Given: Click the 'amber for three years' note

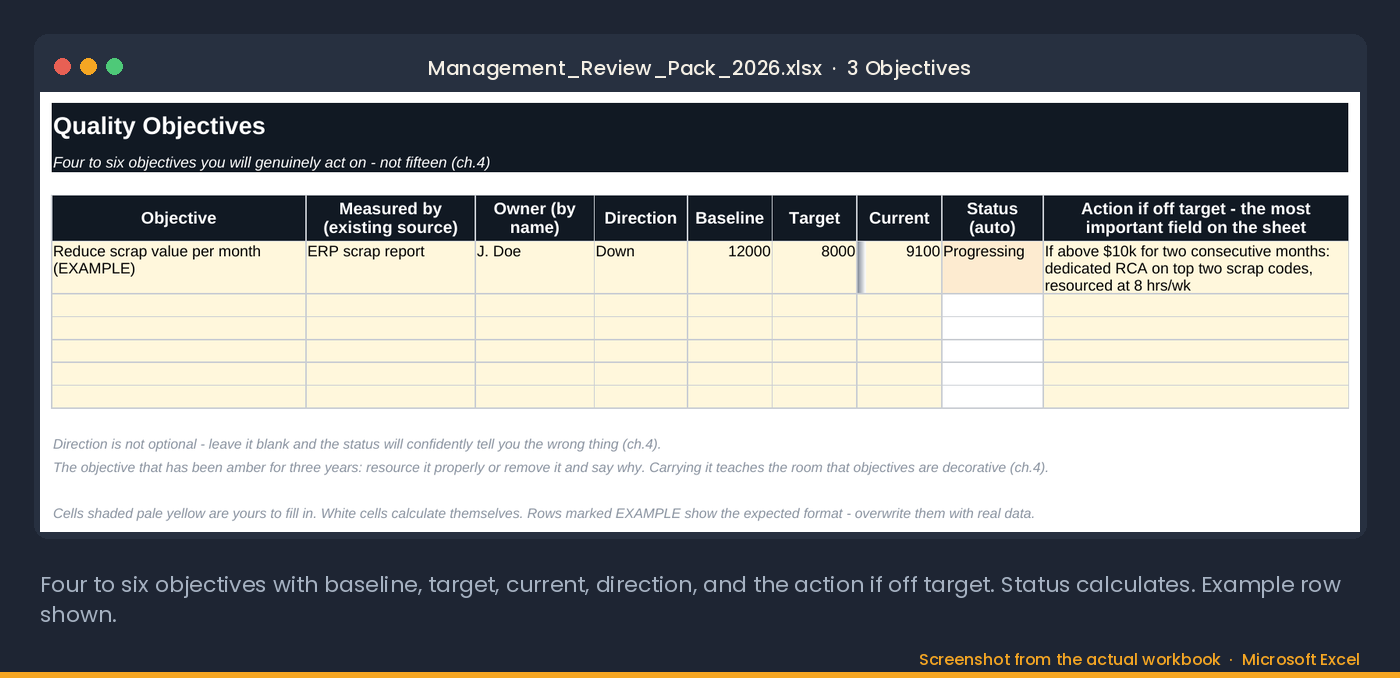Looking at the screenshot, I should [x=551, y=467].
